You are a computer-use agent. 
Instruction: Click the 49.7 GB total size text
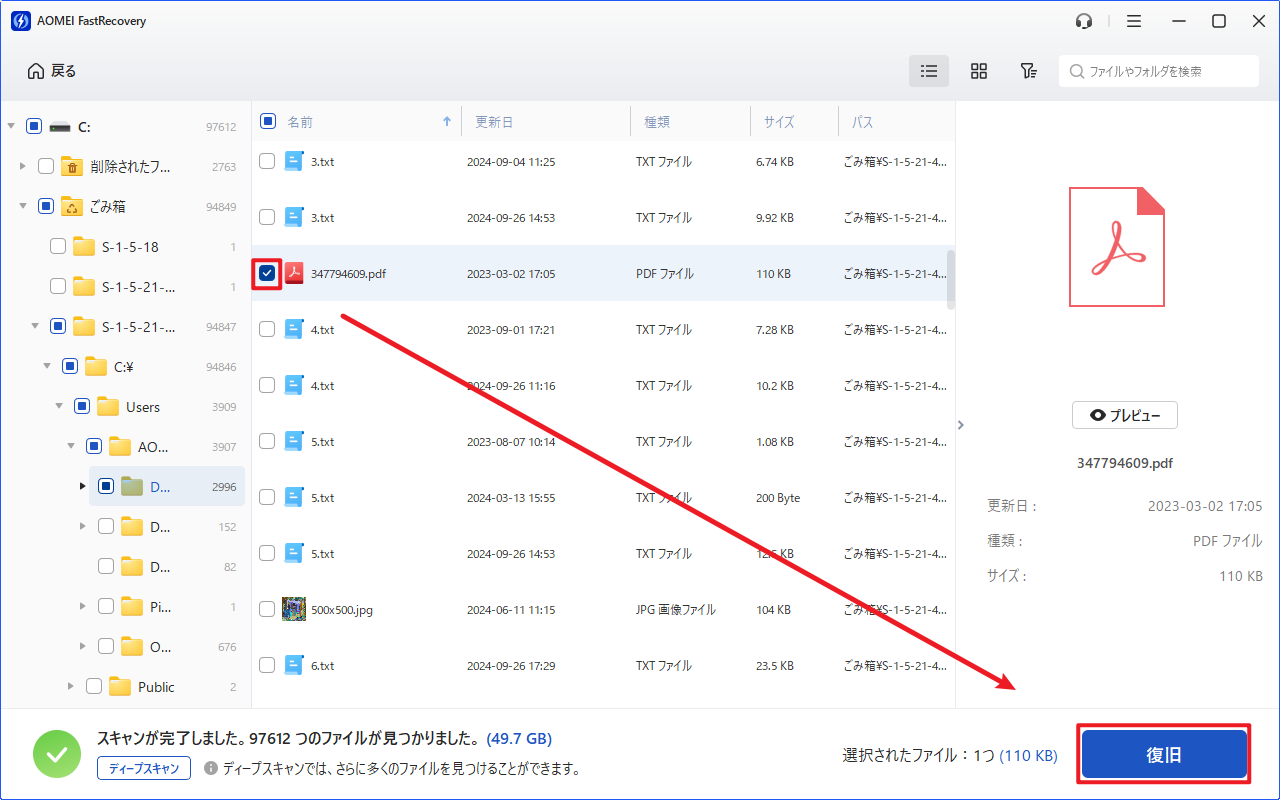[519, 739]
